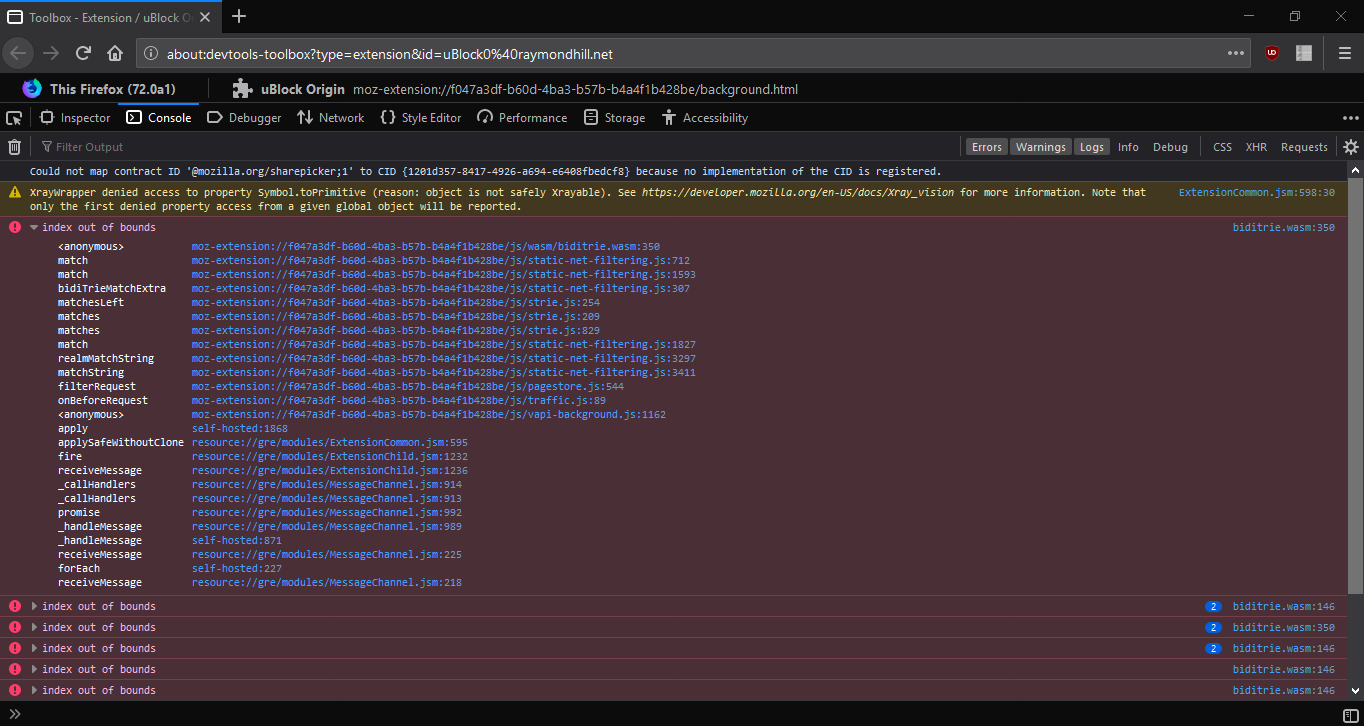Go to home page
The width and height of the screenshot is (1364, 726).
tap(115, 53)
